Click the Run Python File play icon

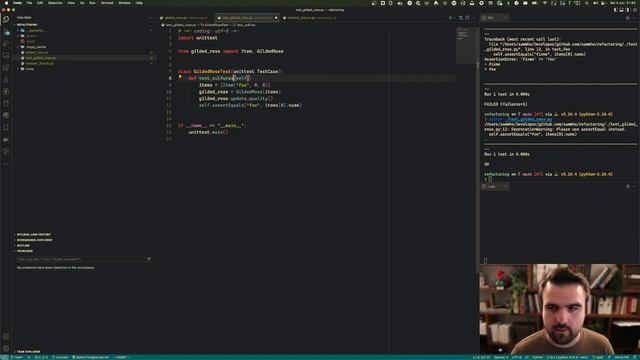coord(451,18)
